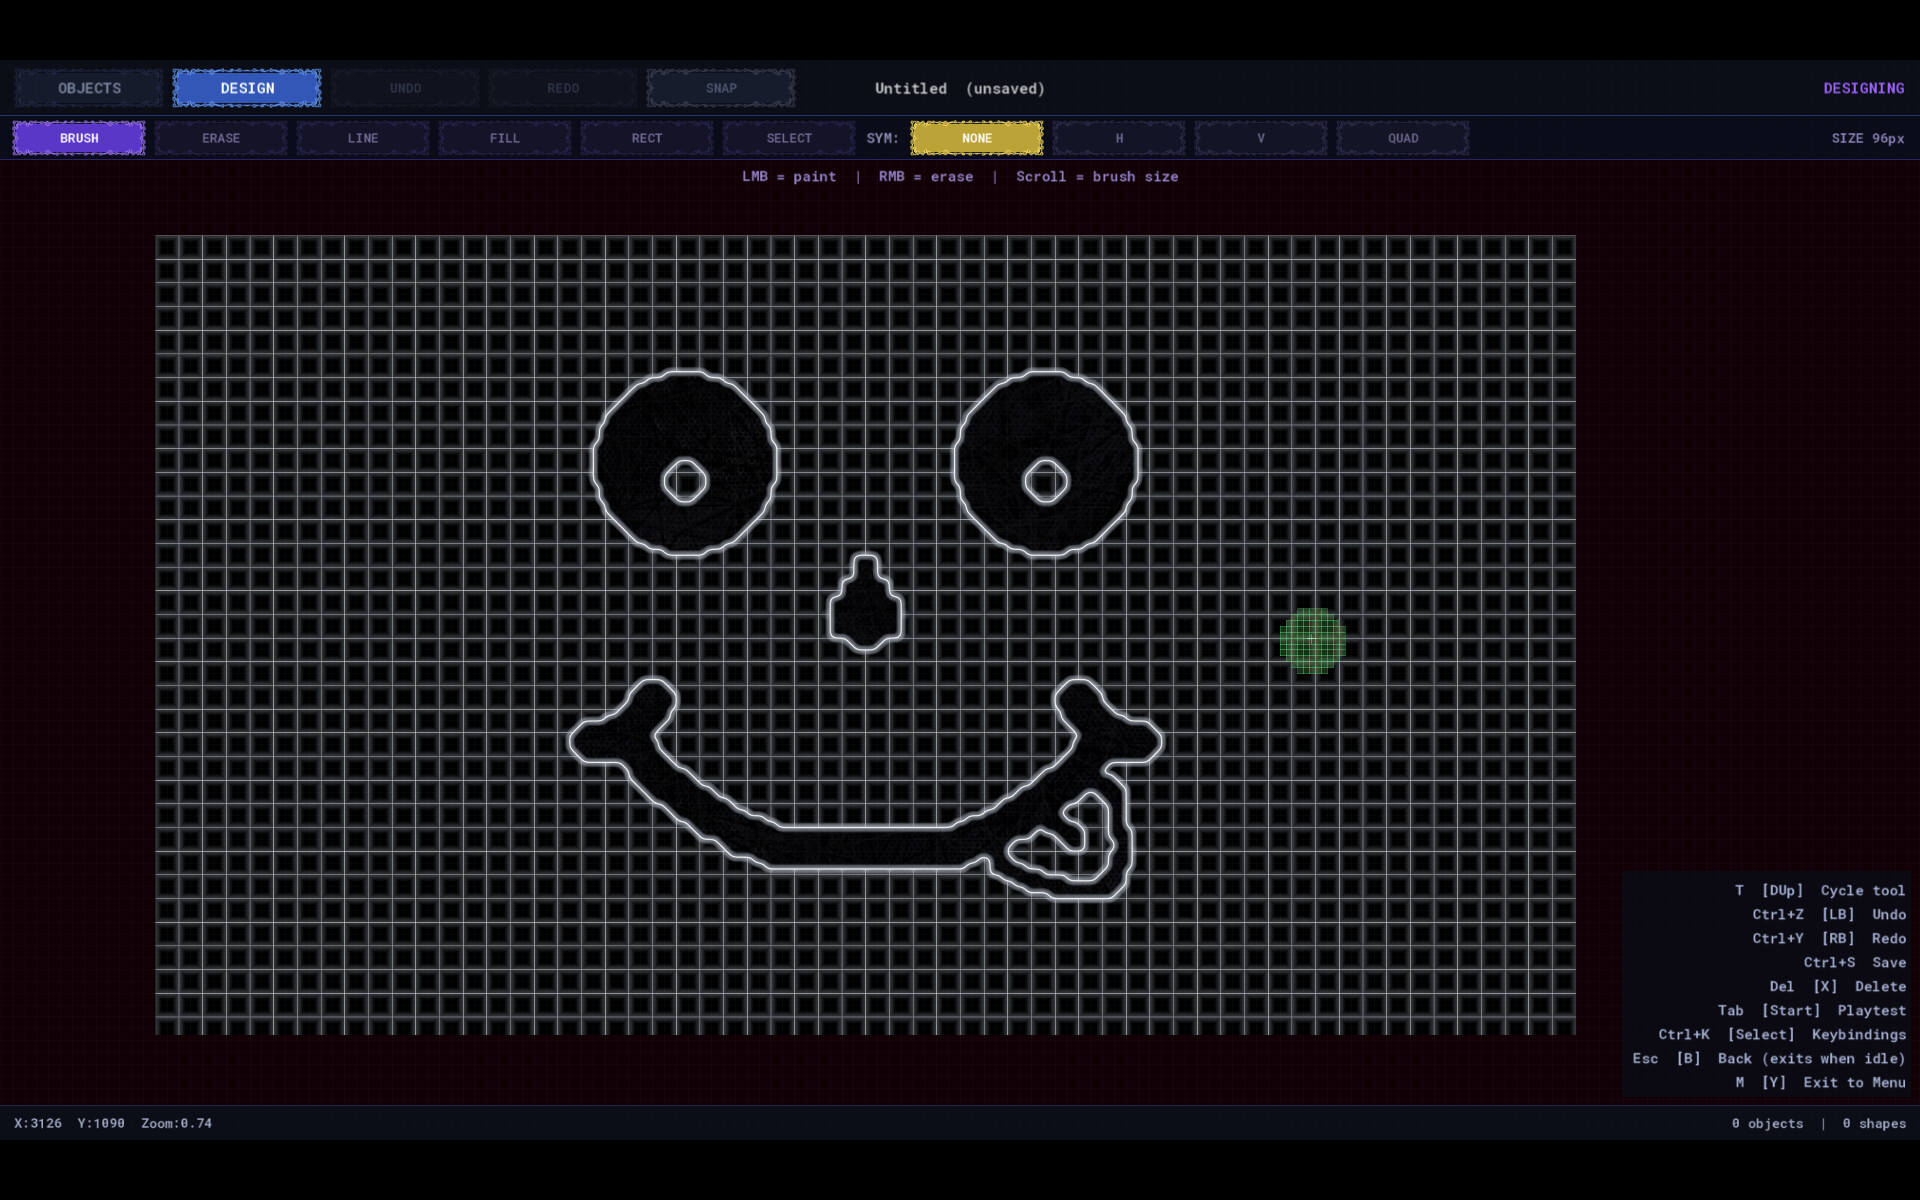Select the RECT tool

click(647, 138)
